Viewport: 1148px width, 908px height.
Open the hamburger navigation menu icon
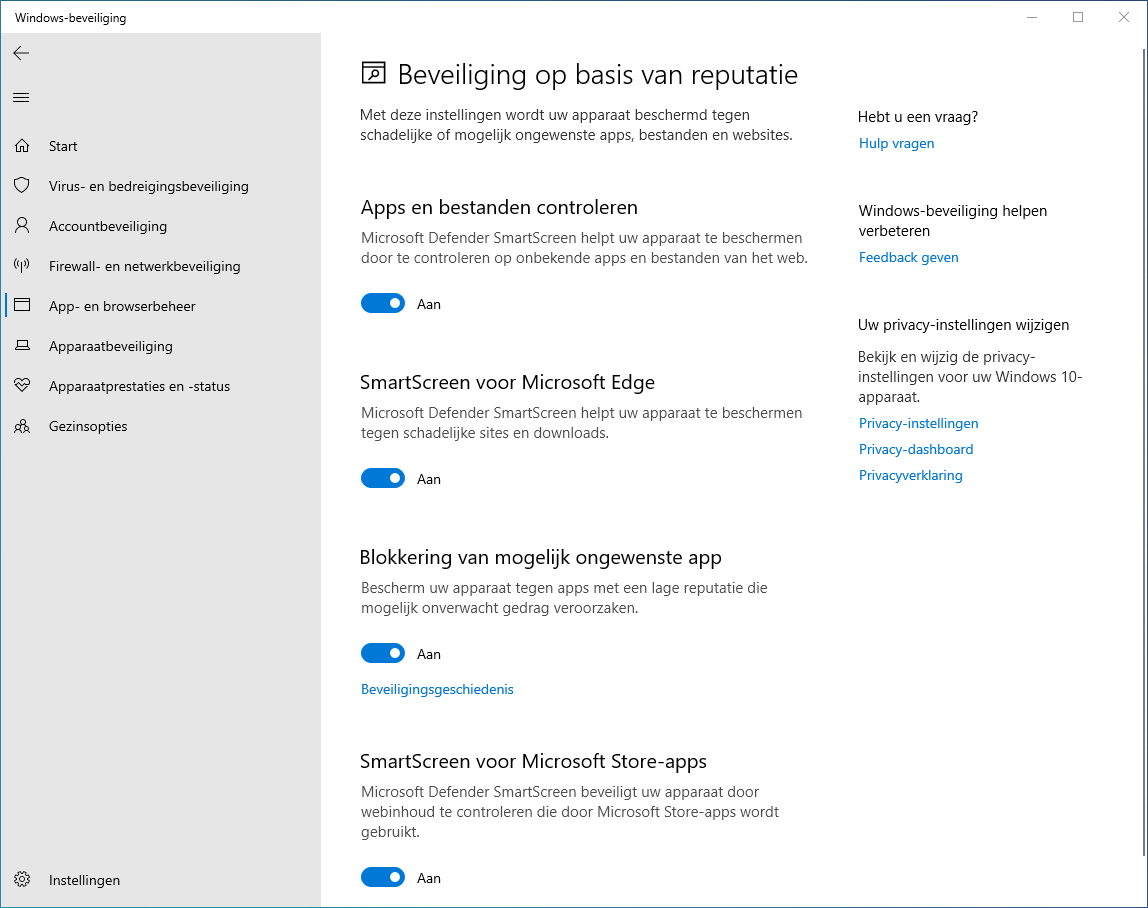click(21, 97)
